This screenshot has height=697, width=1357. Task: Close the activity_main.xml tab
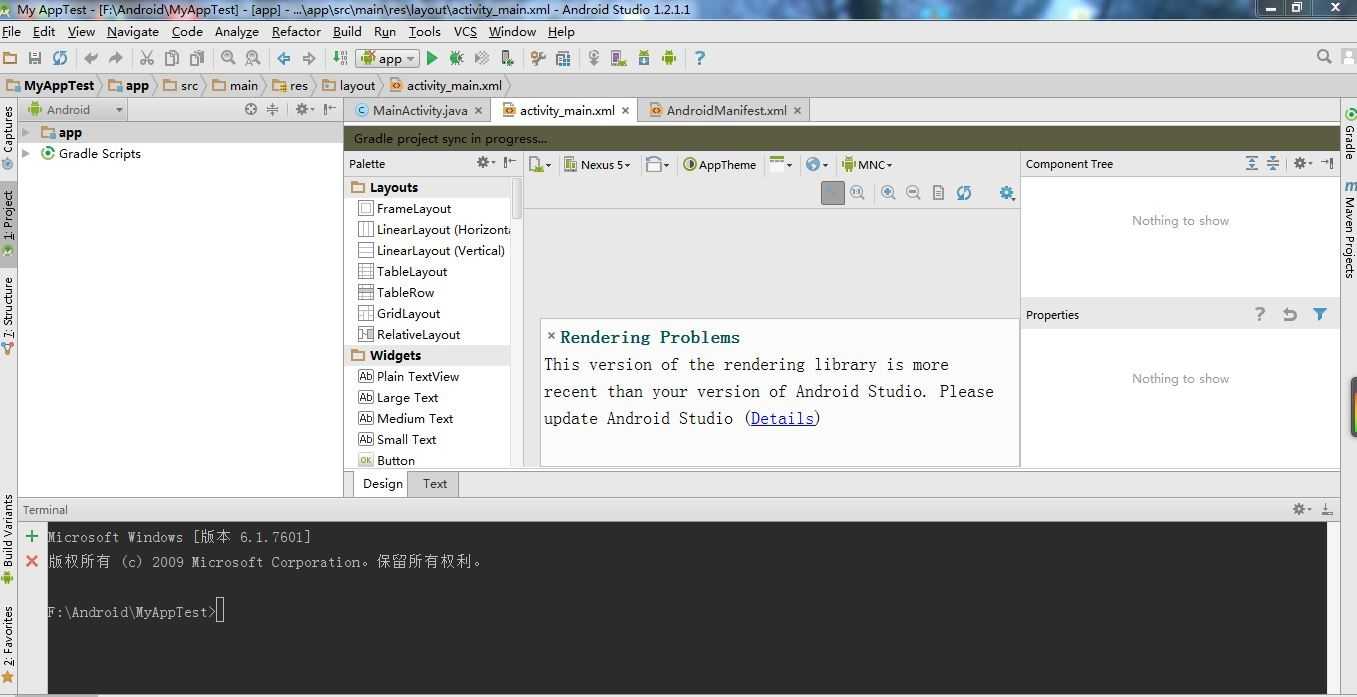(627, 111)
